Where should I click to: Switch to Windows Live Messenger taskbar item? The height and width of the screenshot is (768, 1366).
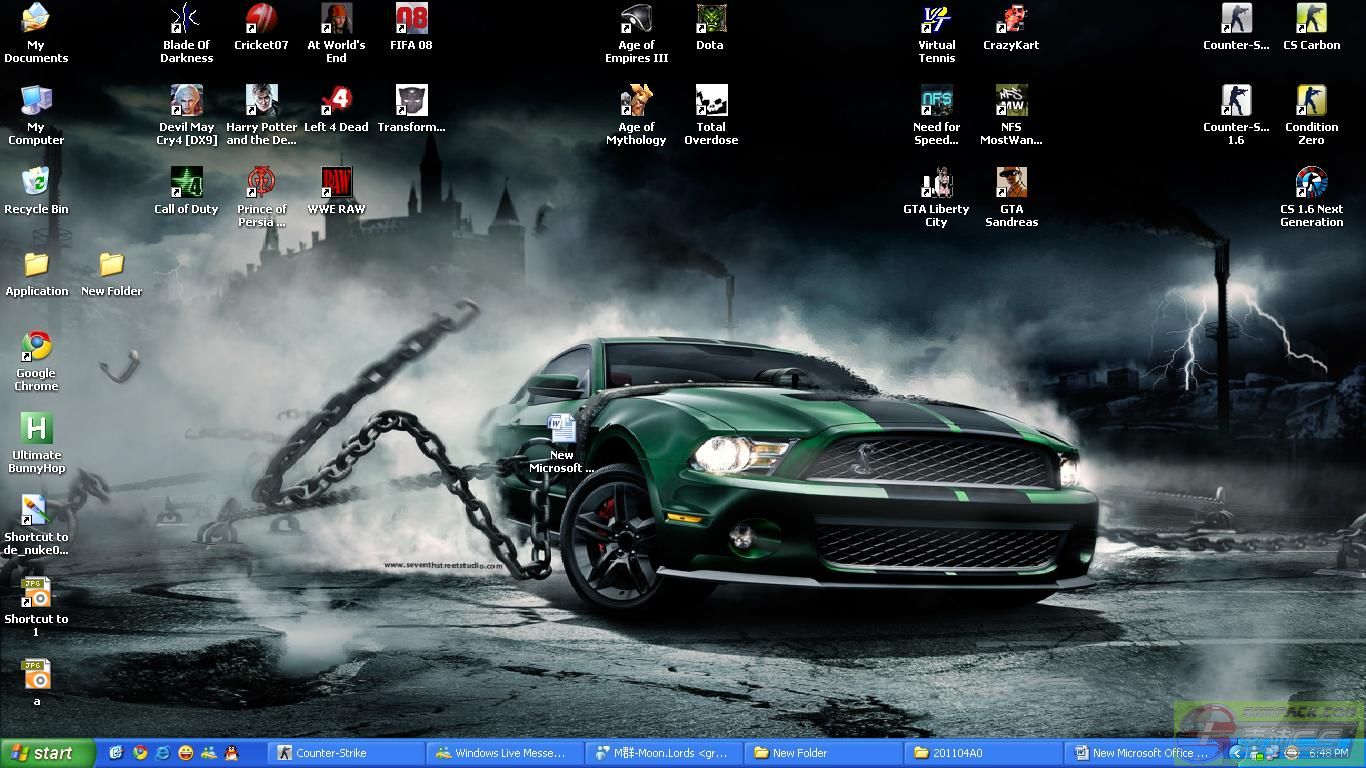[505, 753]
